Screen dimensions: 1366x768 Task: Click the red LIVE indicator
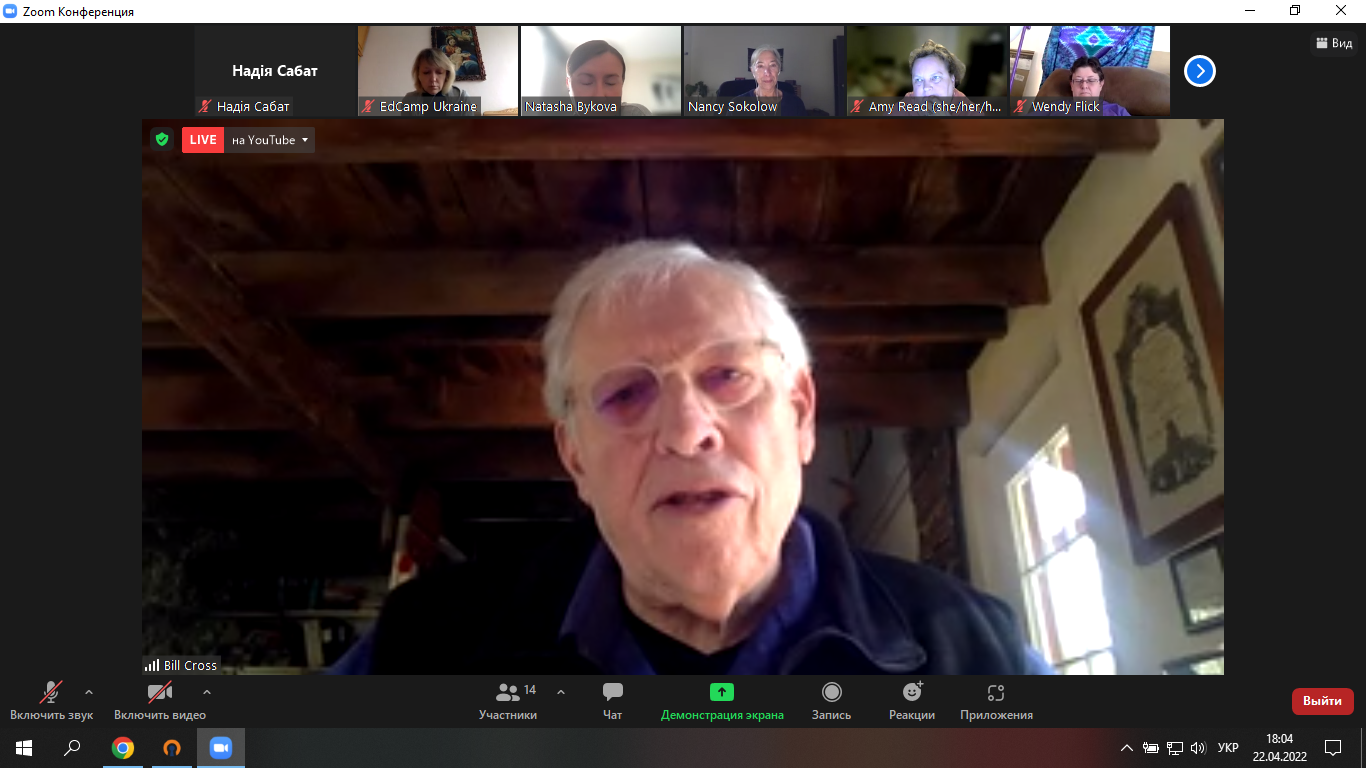point(203,140)
